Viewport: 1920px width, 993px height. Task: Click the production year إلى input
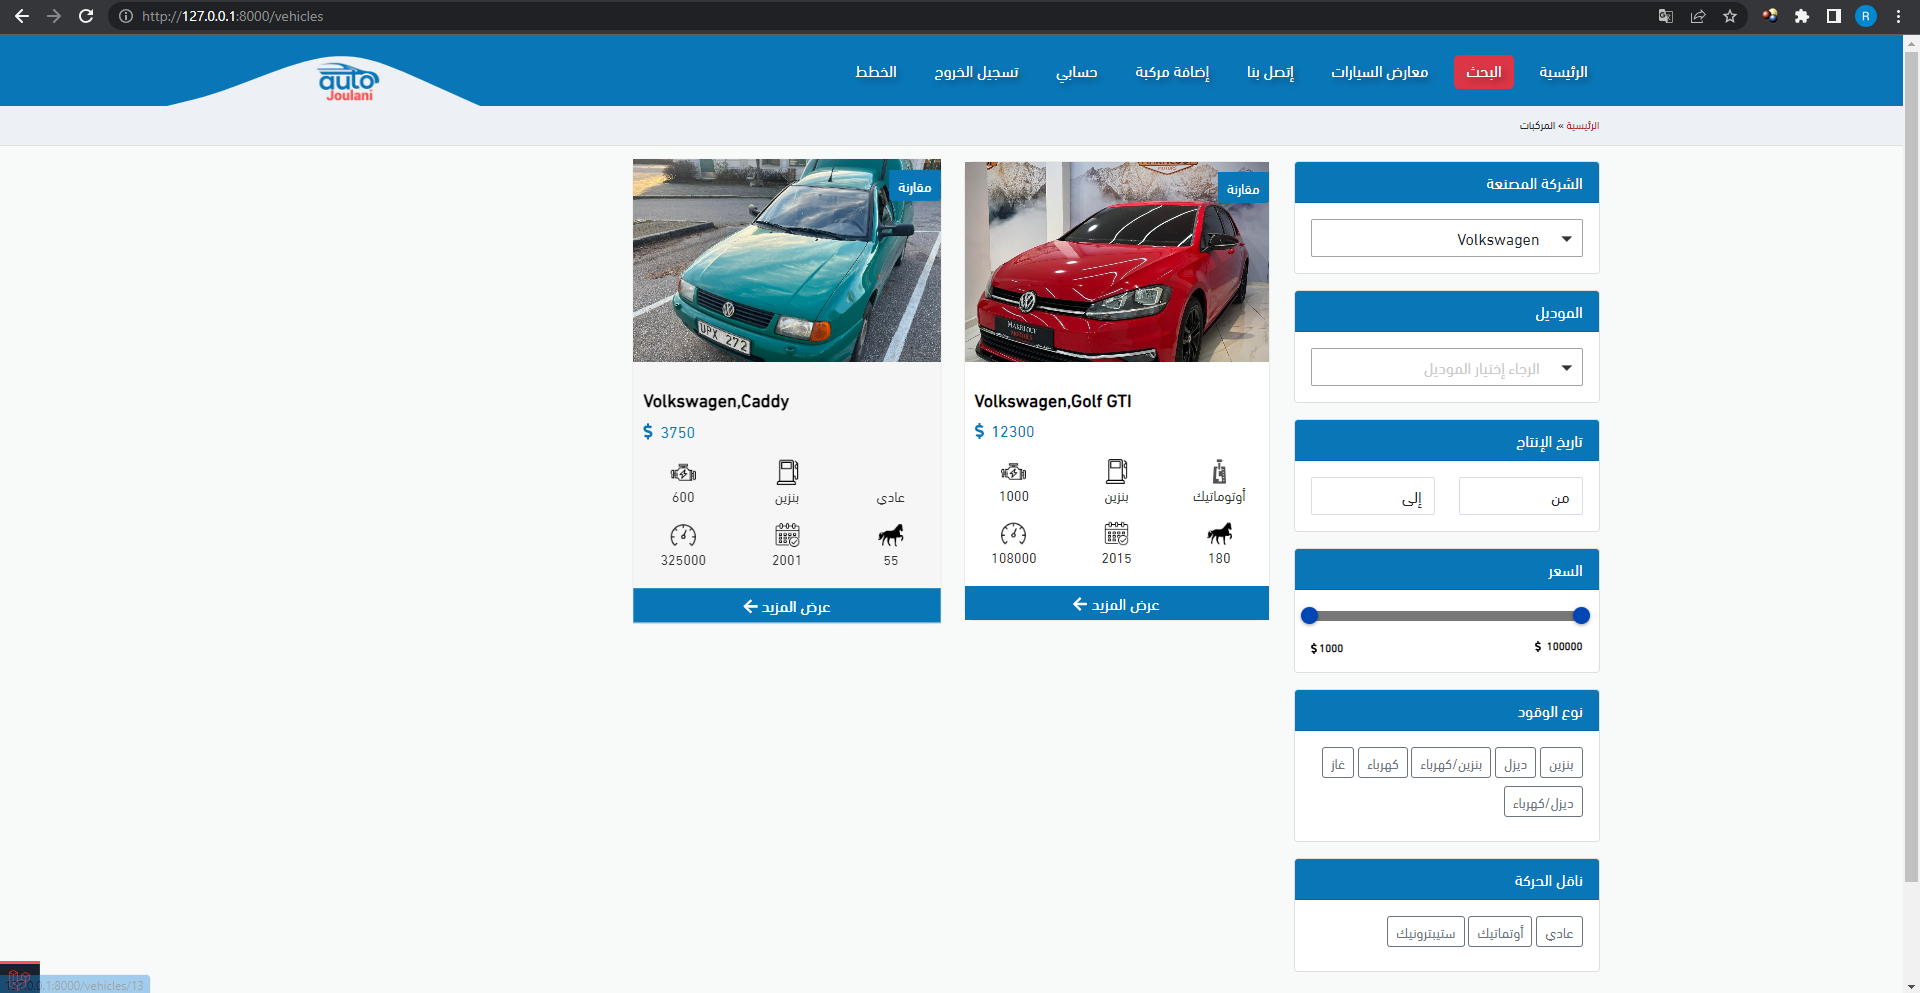(1372, 497)
